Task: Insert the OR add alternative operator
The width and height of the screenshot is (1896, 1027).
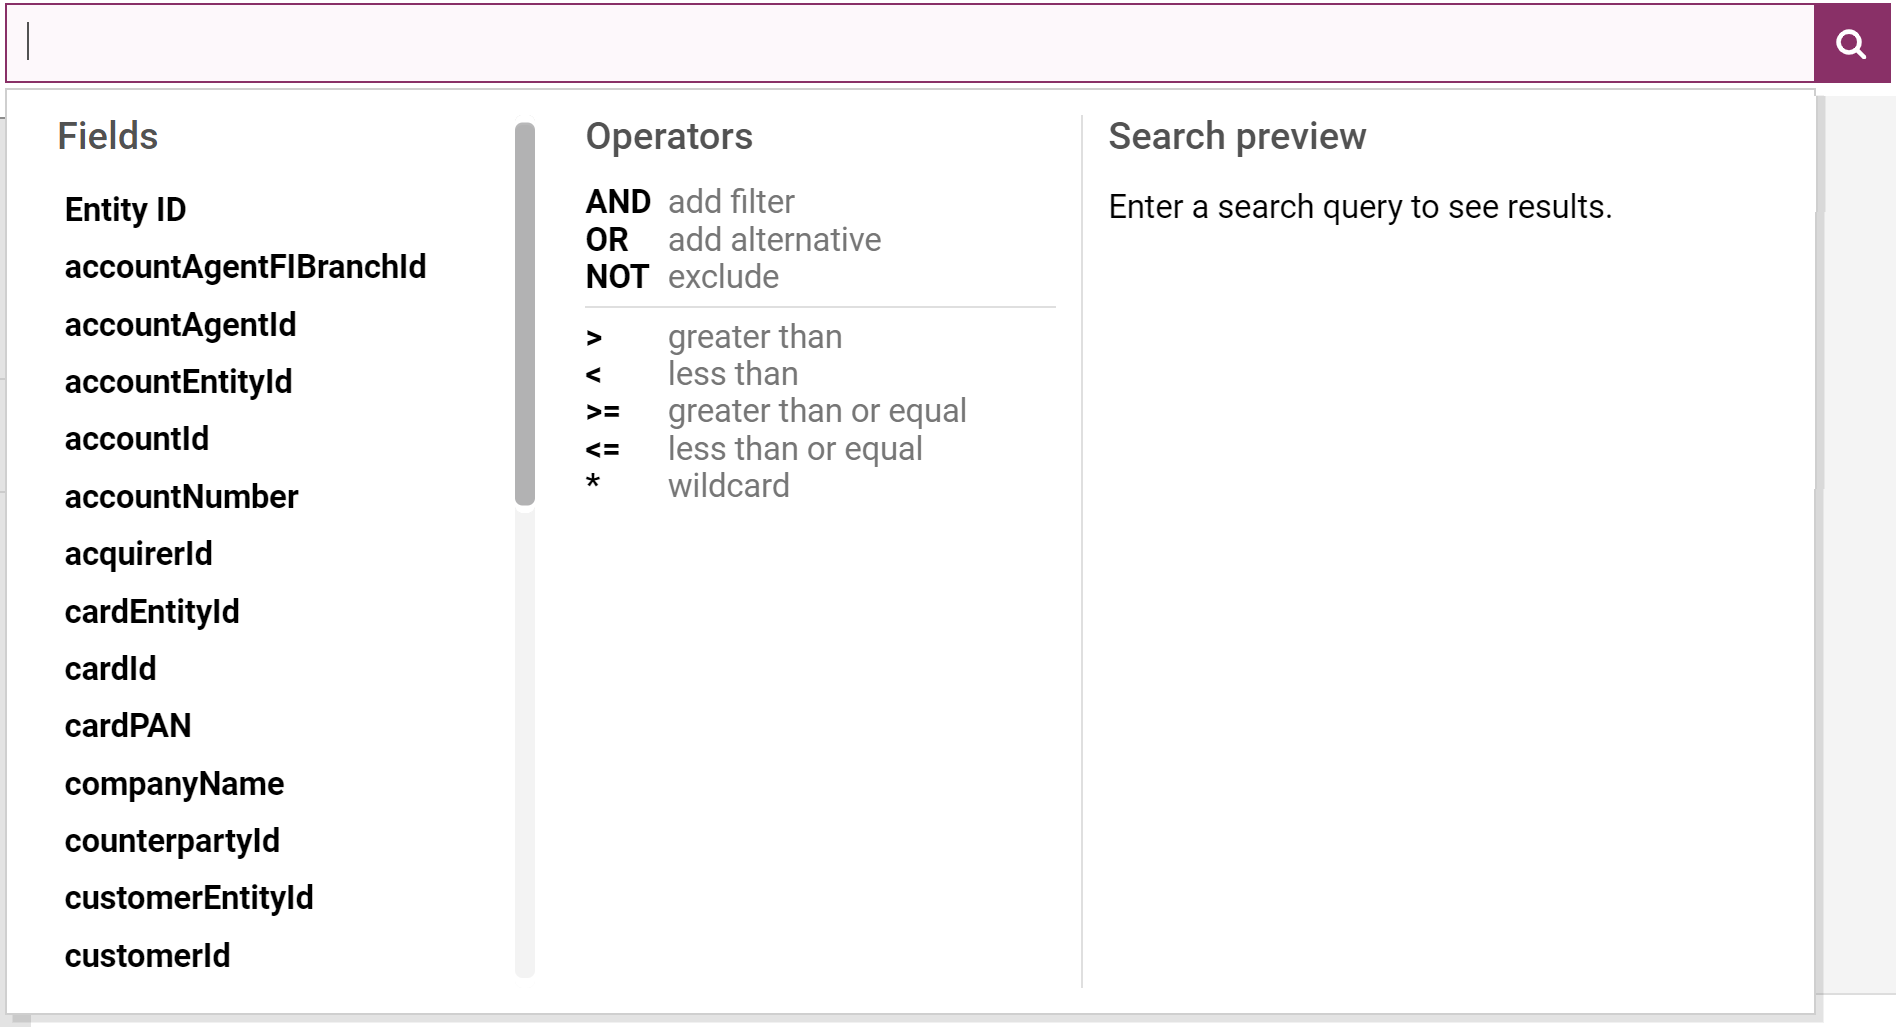Action: 733,240
